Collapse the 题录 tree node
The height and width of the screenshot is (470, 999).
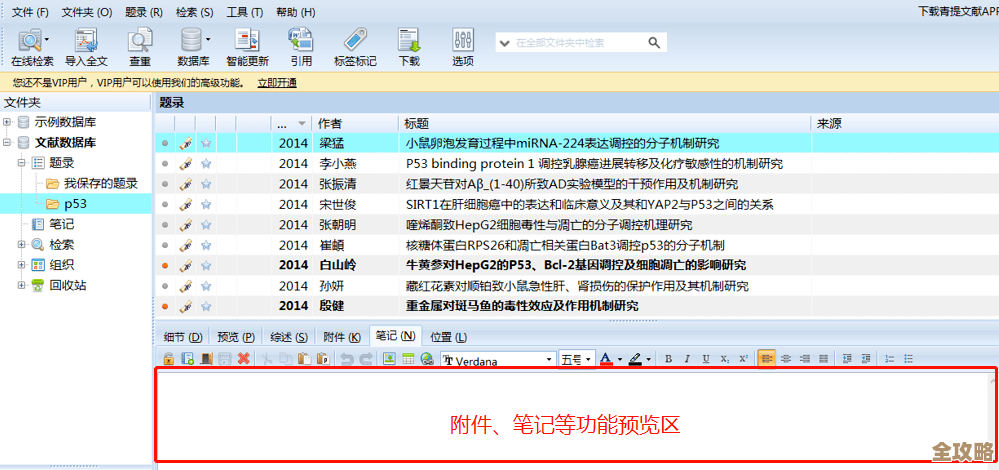pos(21,163)
